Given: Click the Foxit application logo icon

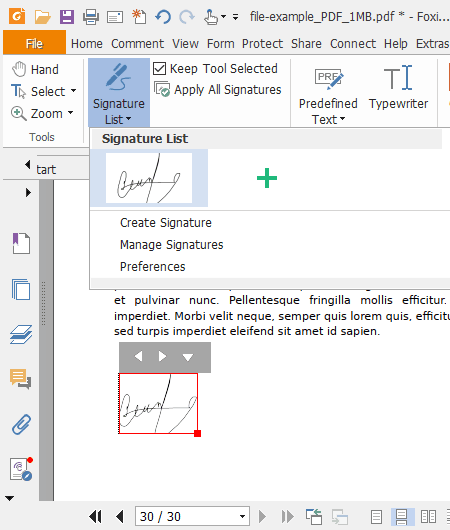Looking at the screenshot, I should [17, 16].
